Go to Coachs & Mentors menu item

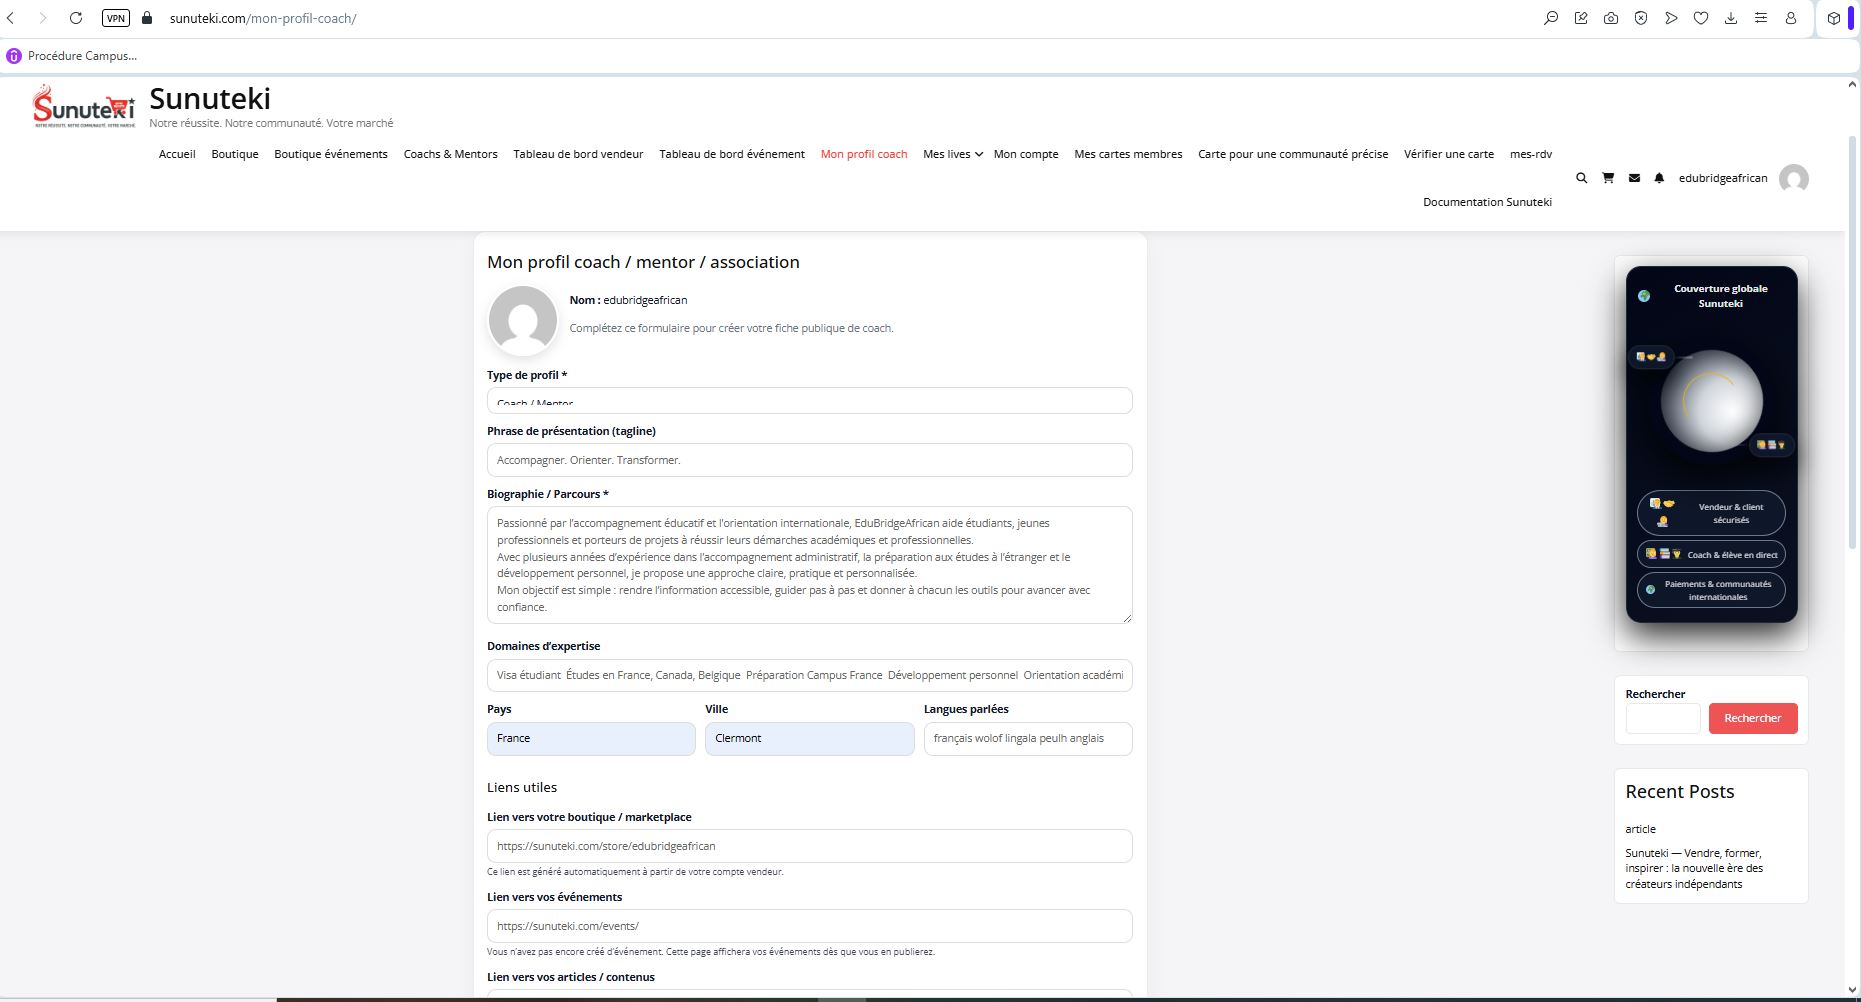pos(450,154)
